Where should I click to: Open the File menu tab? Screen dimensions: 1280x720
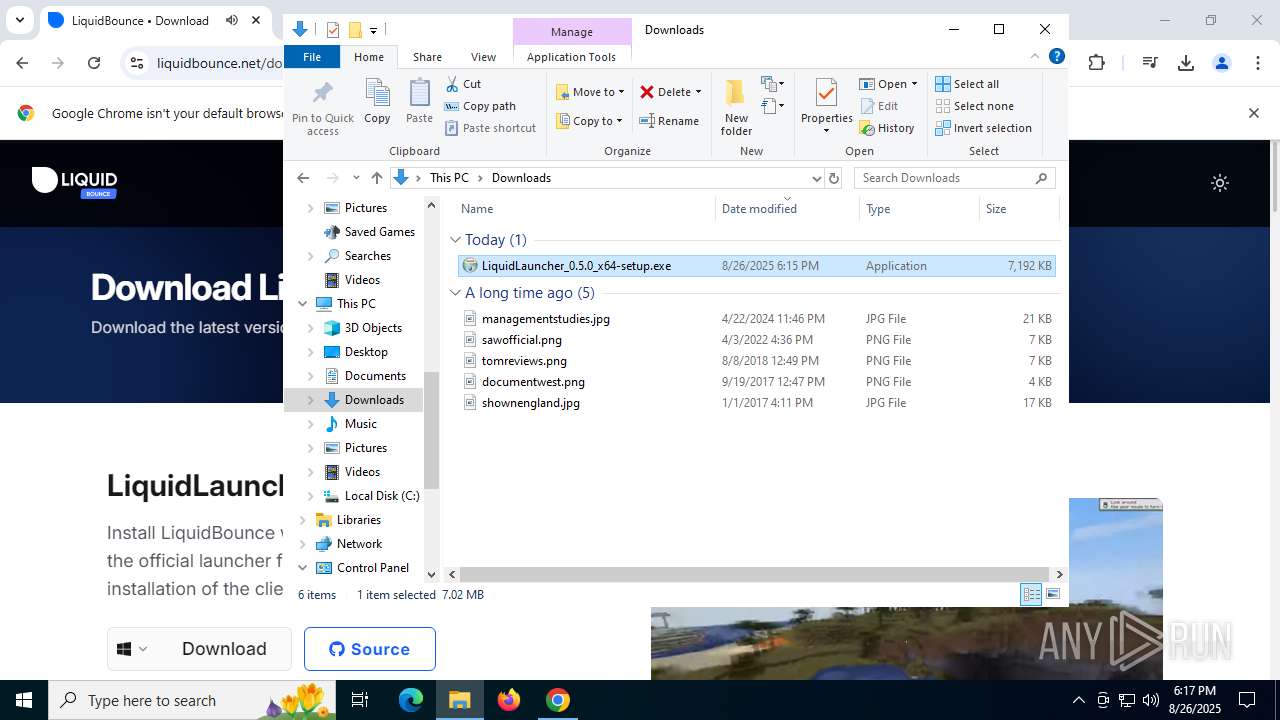[x=312, y=57]
